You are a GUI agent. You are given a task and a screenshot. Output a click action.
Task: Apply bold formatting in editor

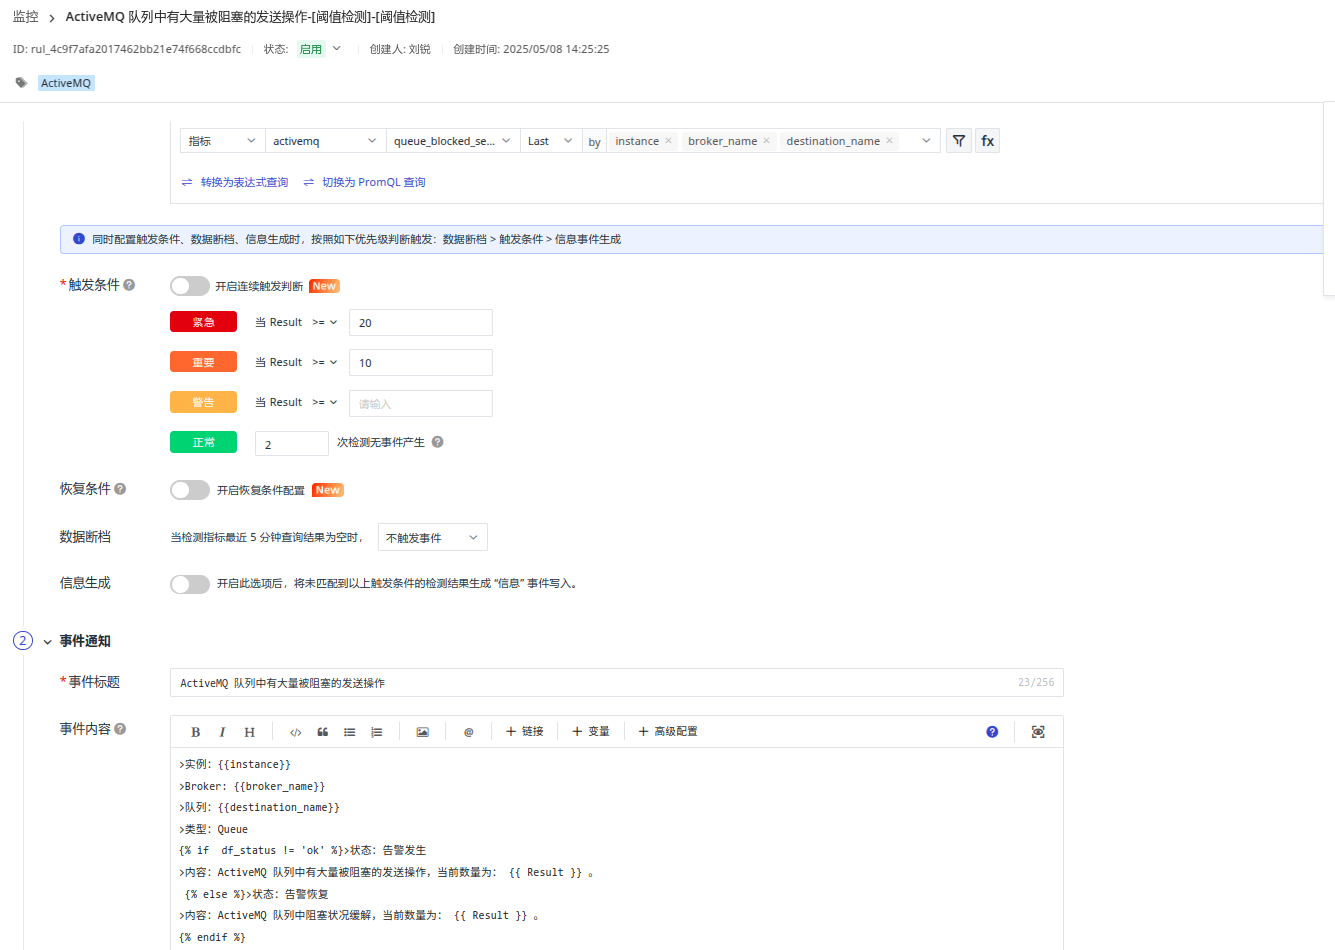[196, 732]
